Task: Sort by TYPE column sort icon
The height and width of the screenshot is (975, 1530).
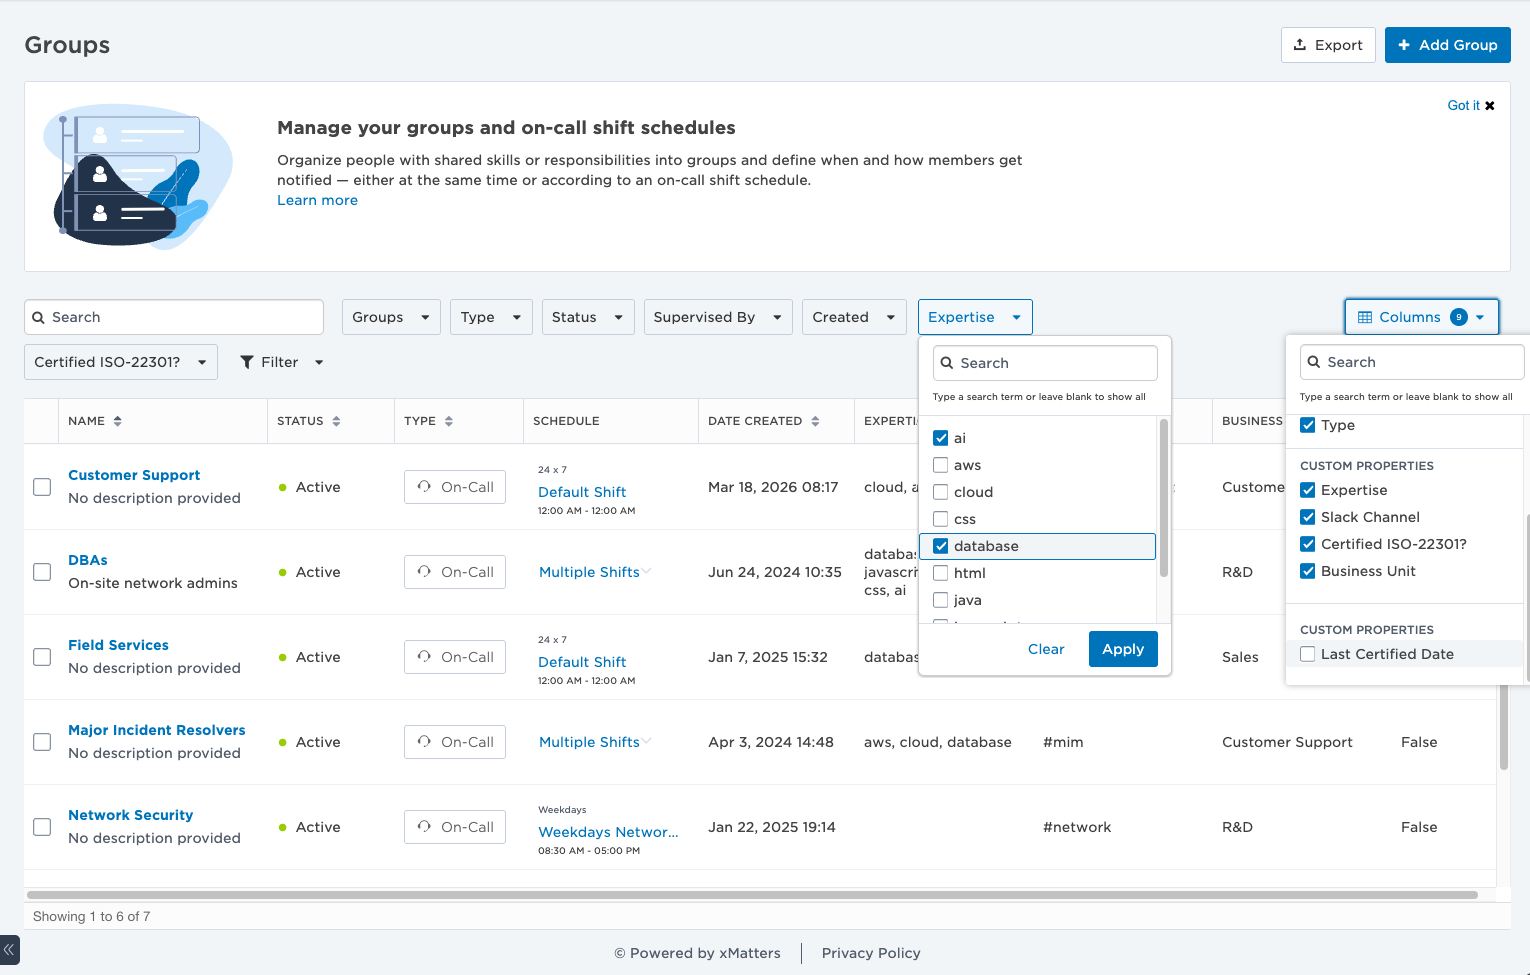Action: (449, 421)
